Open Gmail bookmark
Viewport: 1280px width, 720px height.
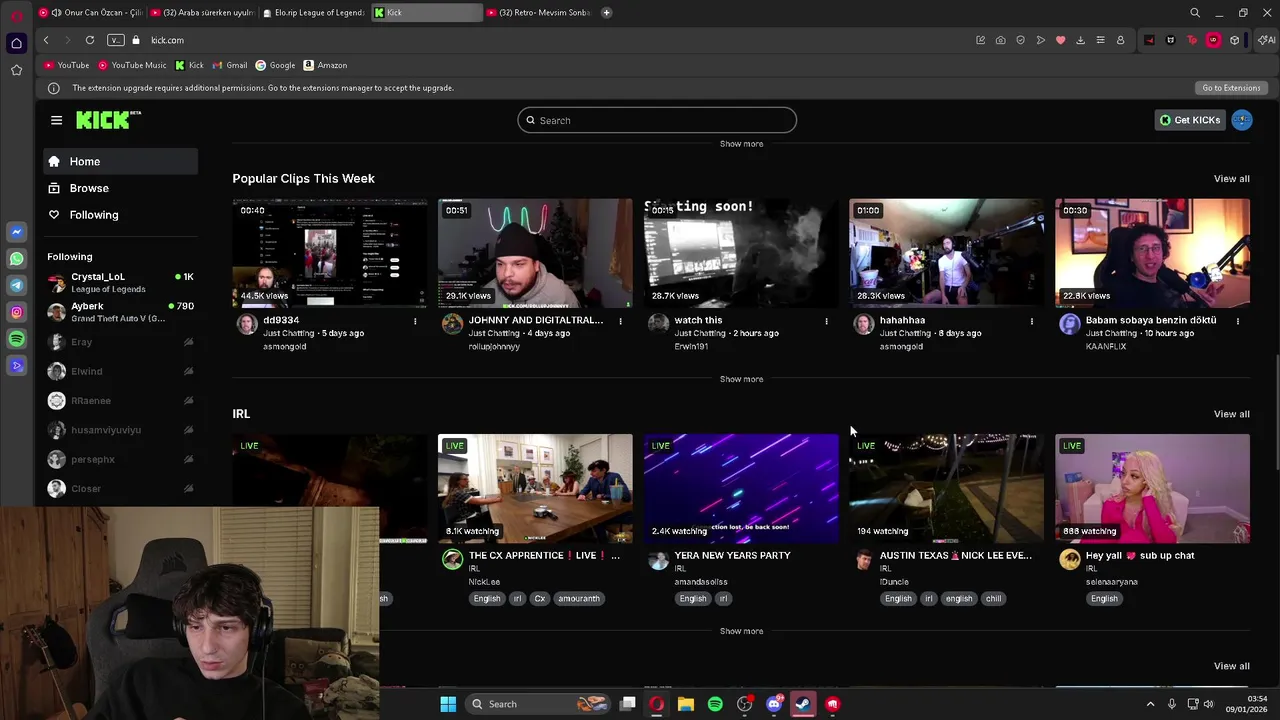pyautogui.click(x=230, y=65)
